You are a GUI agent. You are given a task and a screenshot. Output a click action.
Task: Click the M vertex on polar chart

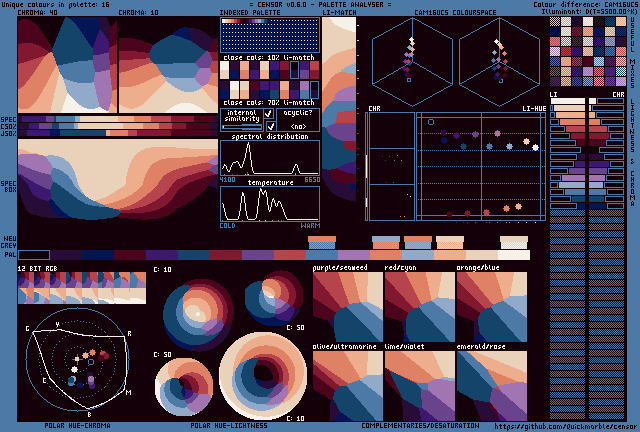click(x=128, y=392)
